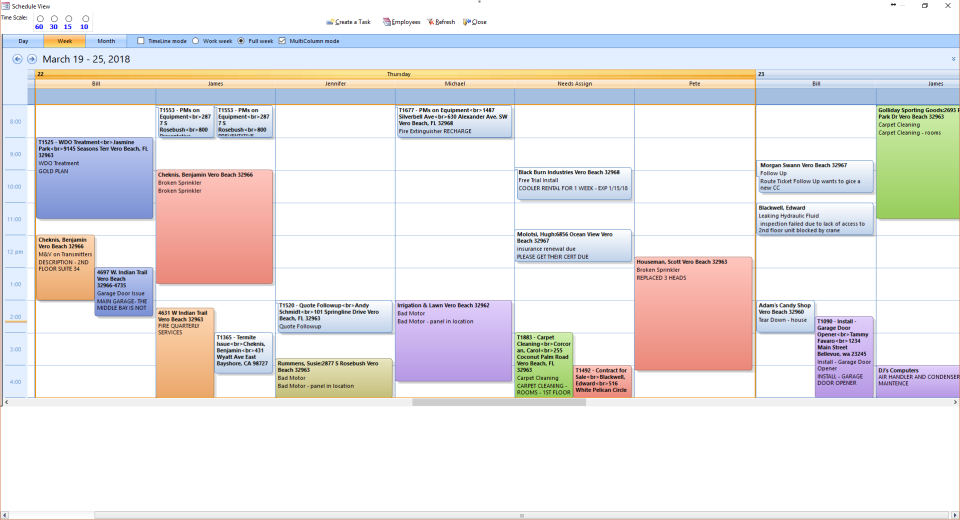The image size is (960, 520).
Task: Select the Pete column header
Action: click(694, 84)
